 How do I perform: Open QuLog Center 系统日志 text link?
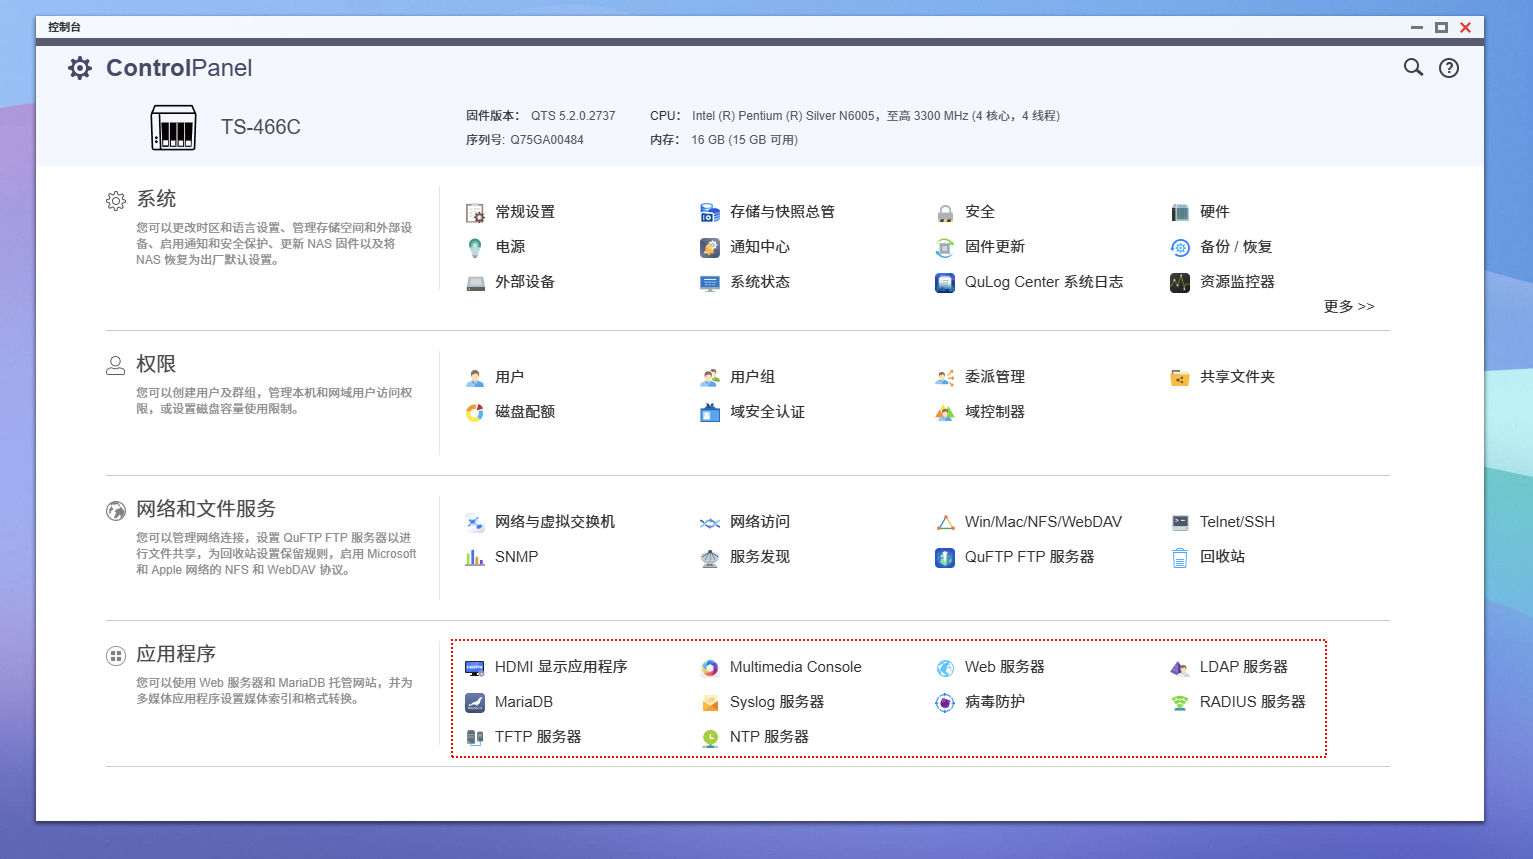click(1044, 282)
